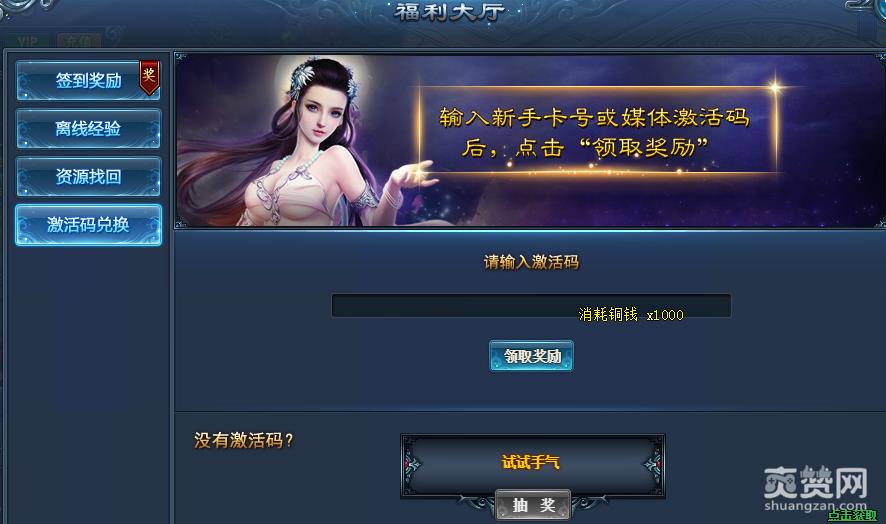Screen dimensions: 886x524
Task: Select the 激活码兑换 tab
Action: point(88,225)
